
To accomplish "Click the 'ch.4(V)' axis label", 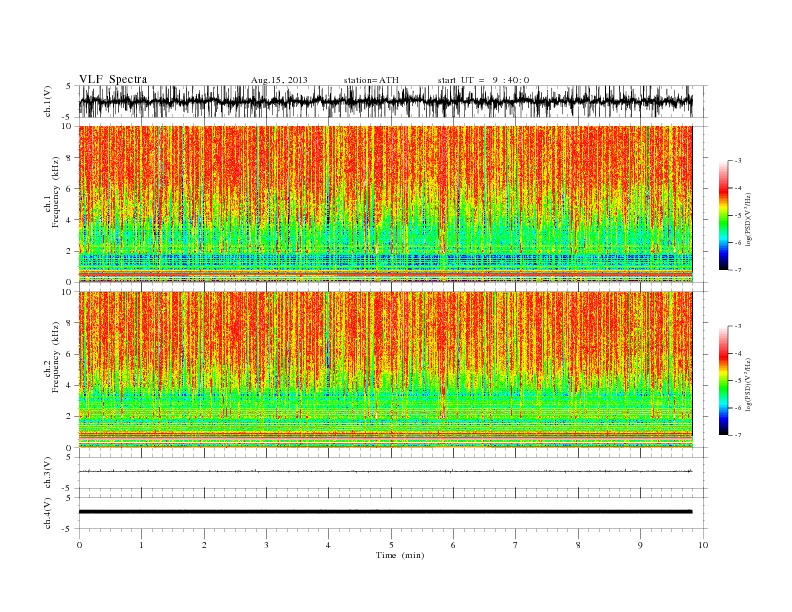I will click(x=48, y=513).
